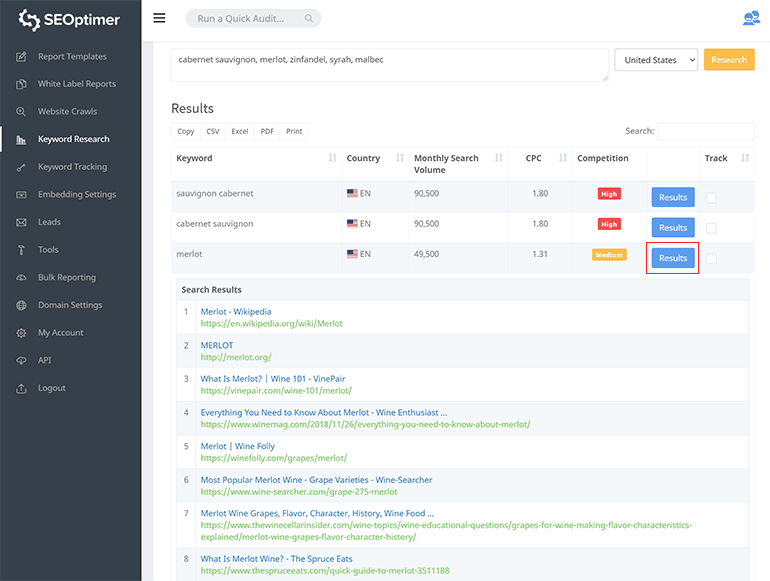
Task: Click the Embedding Settings icon
Action: (21, 195)
